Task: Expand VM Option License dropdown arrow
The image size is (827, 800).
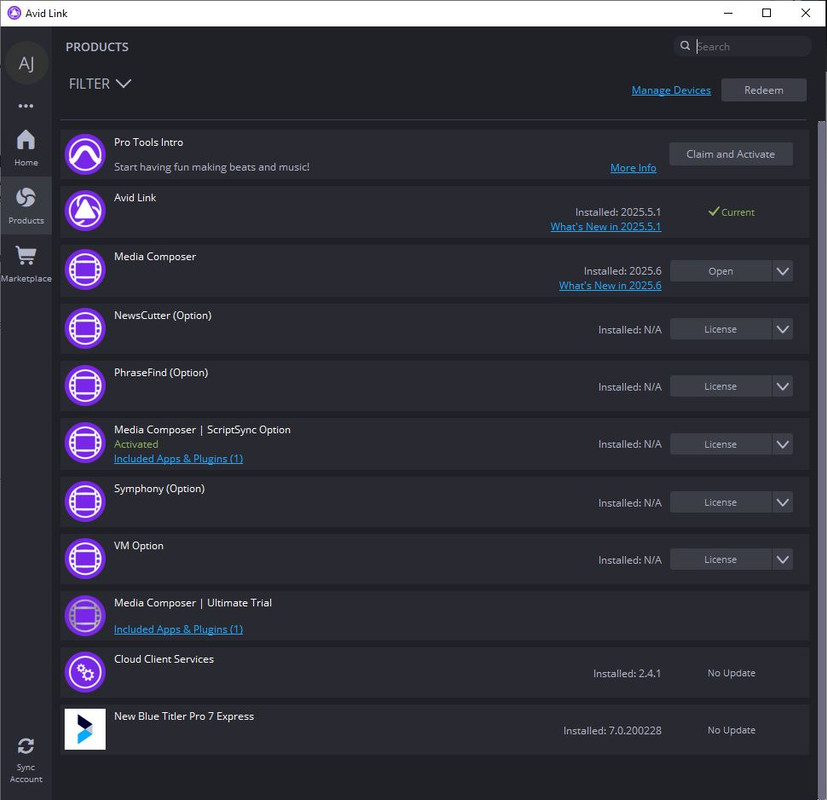Action: tap(783, 560)
